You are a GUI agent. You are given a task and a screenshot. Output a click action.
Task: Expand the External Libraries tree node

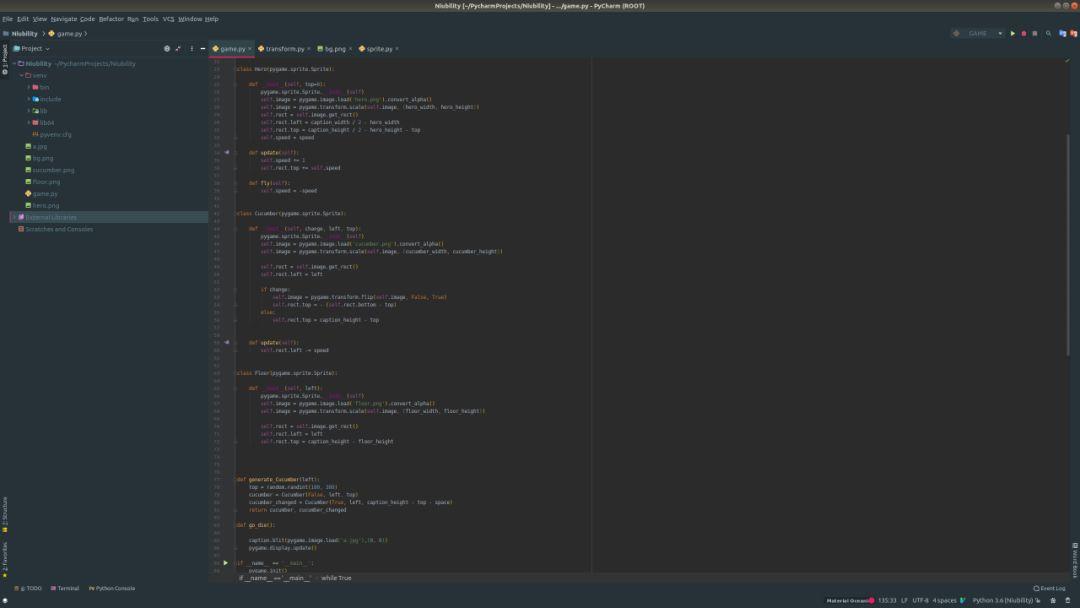point(14,217)
